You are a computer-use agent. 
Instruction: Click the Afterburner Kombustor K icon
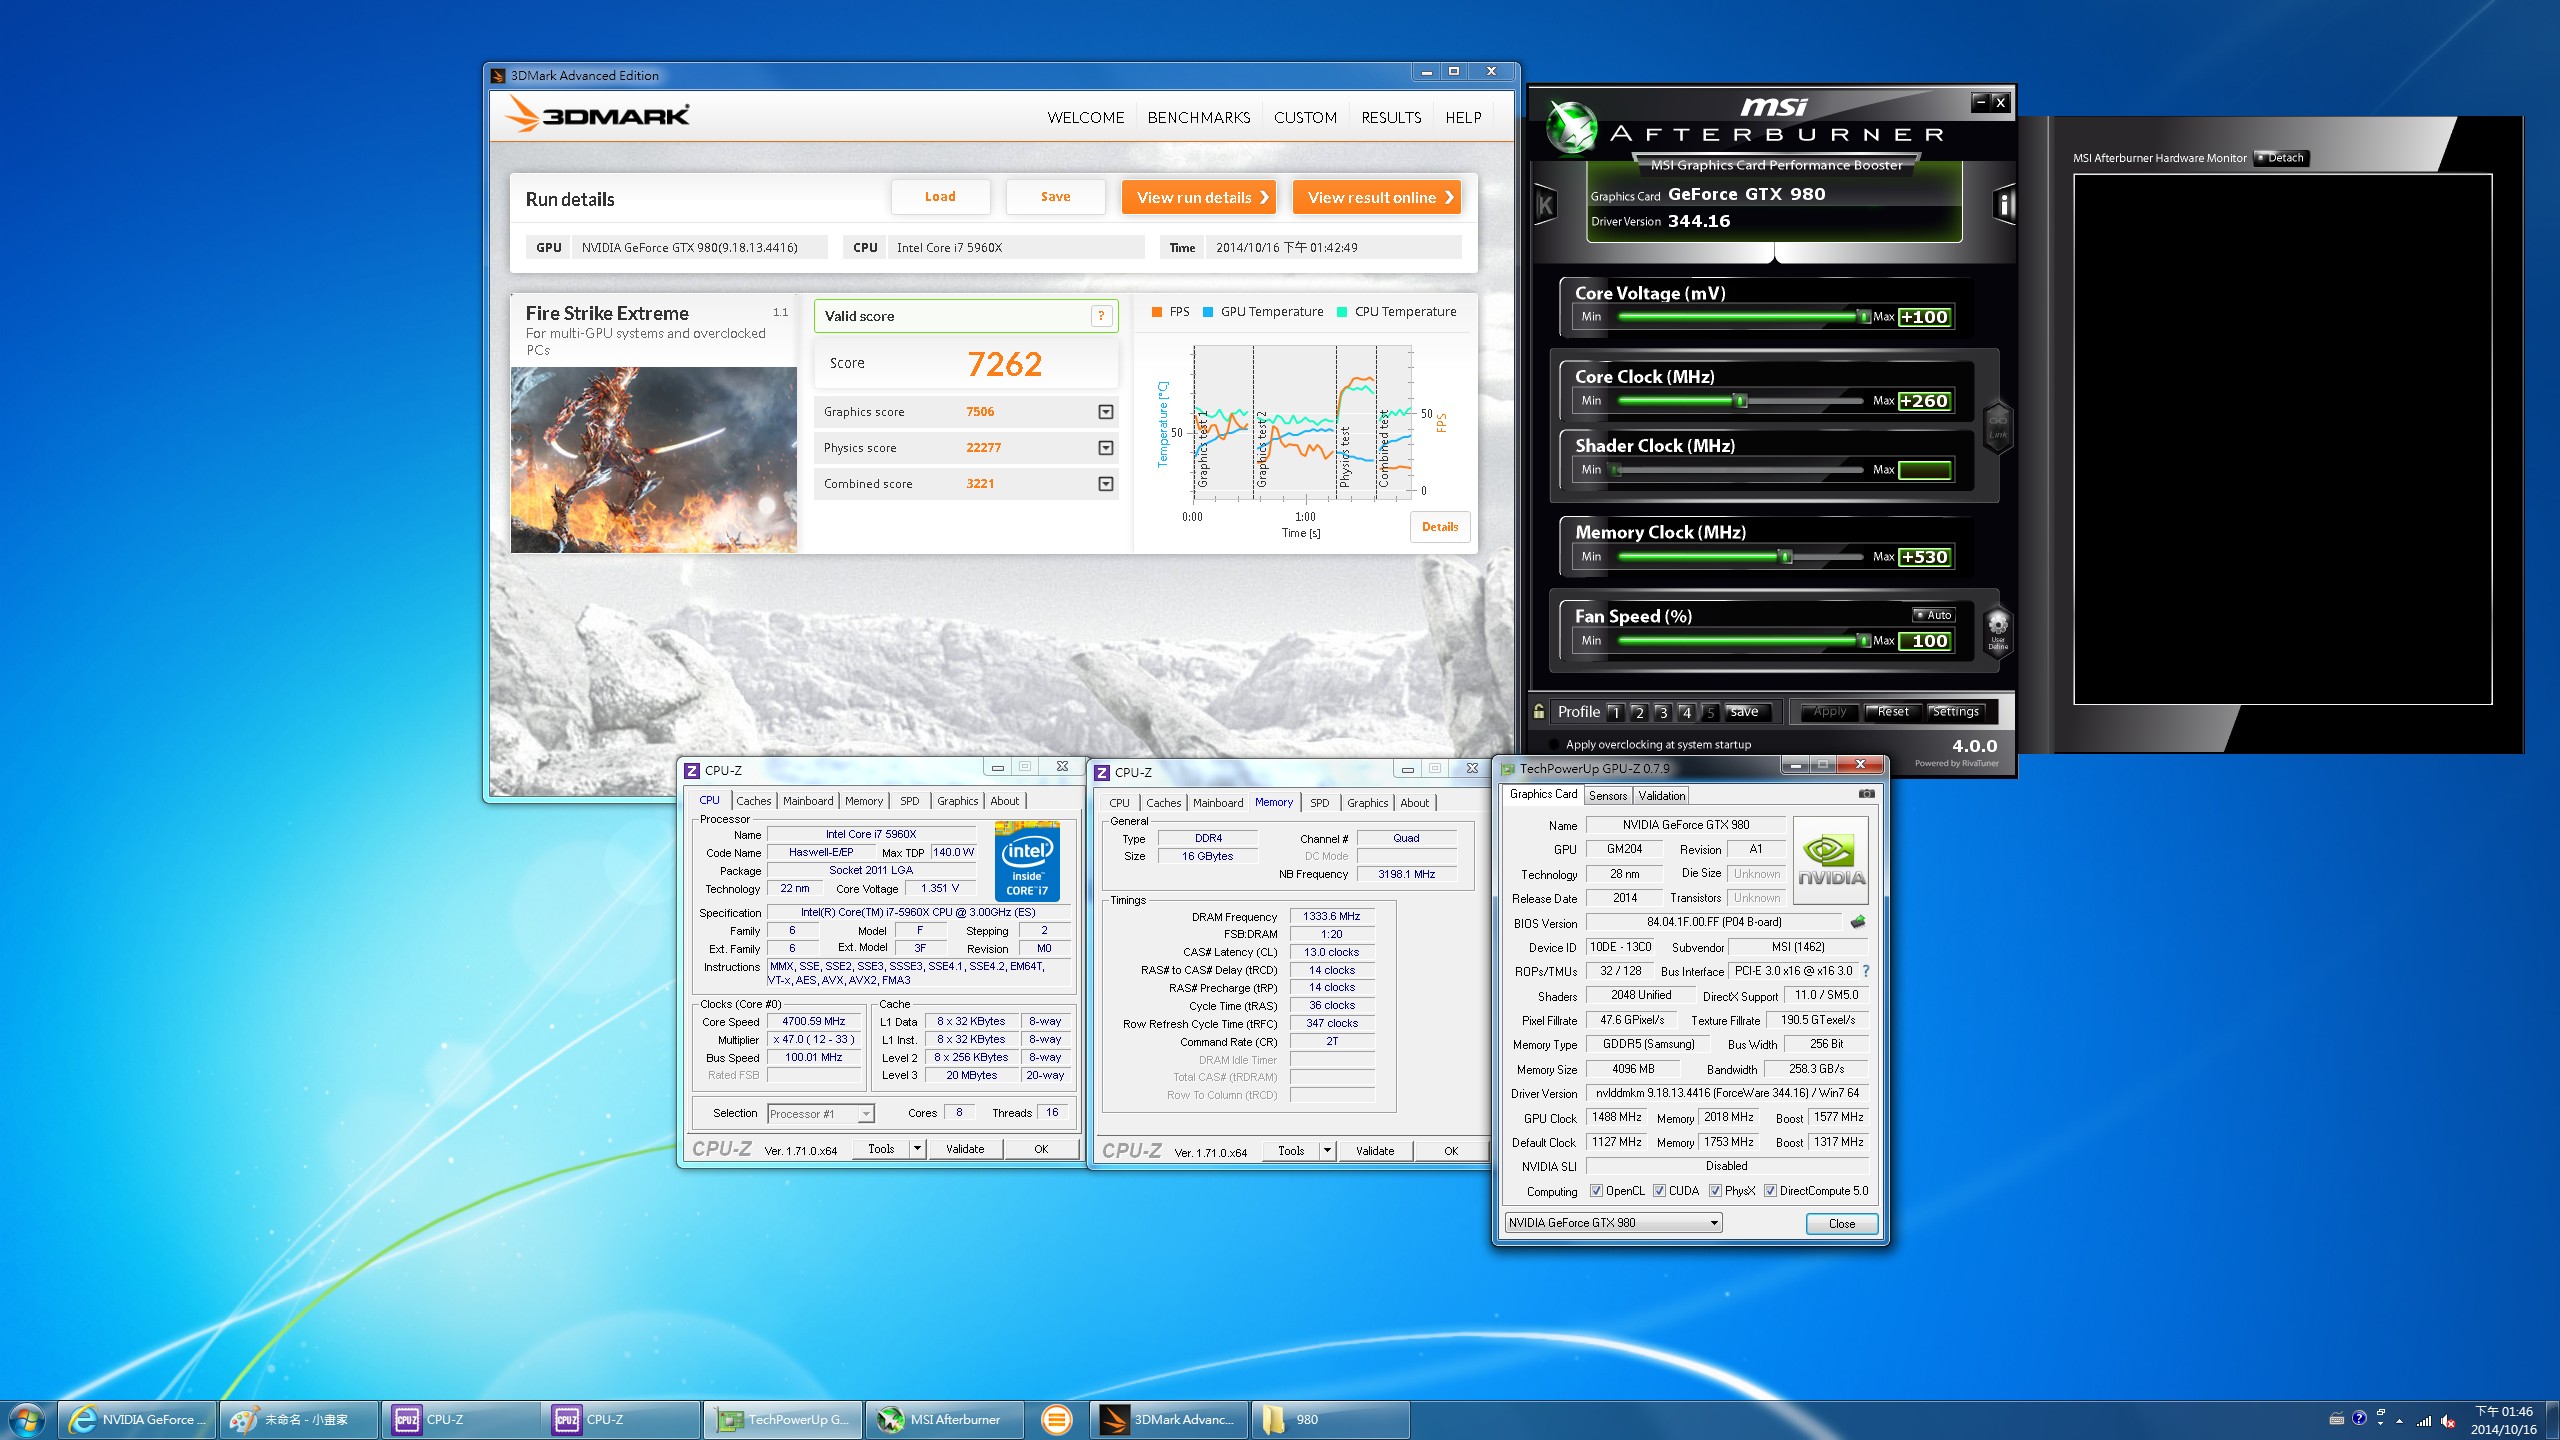pos(1545,205)
